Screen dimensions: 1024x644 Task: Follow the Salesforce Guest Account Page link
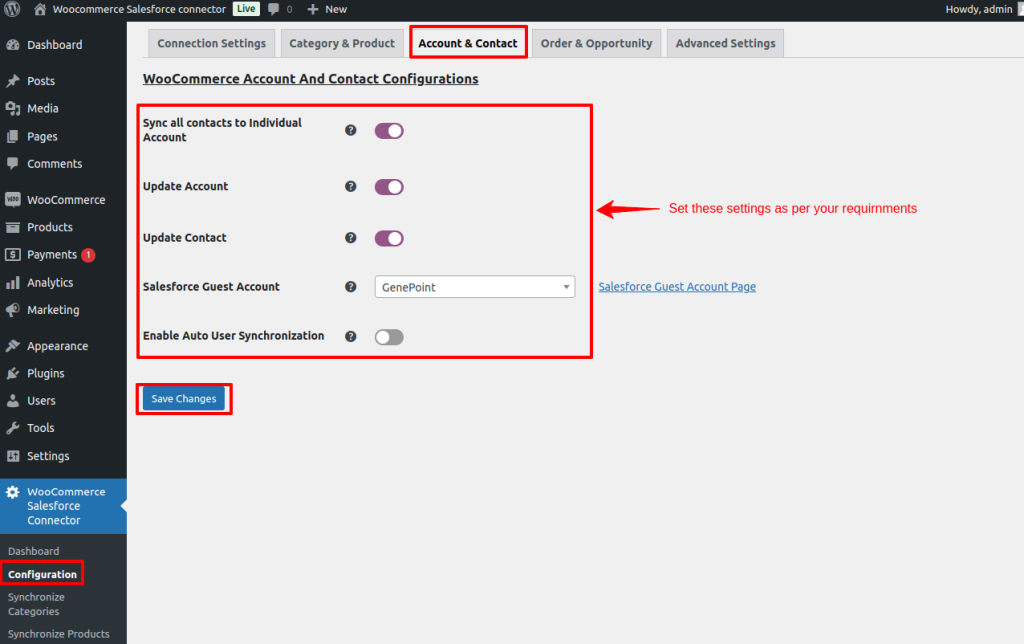tap(677, 287)
